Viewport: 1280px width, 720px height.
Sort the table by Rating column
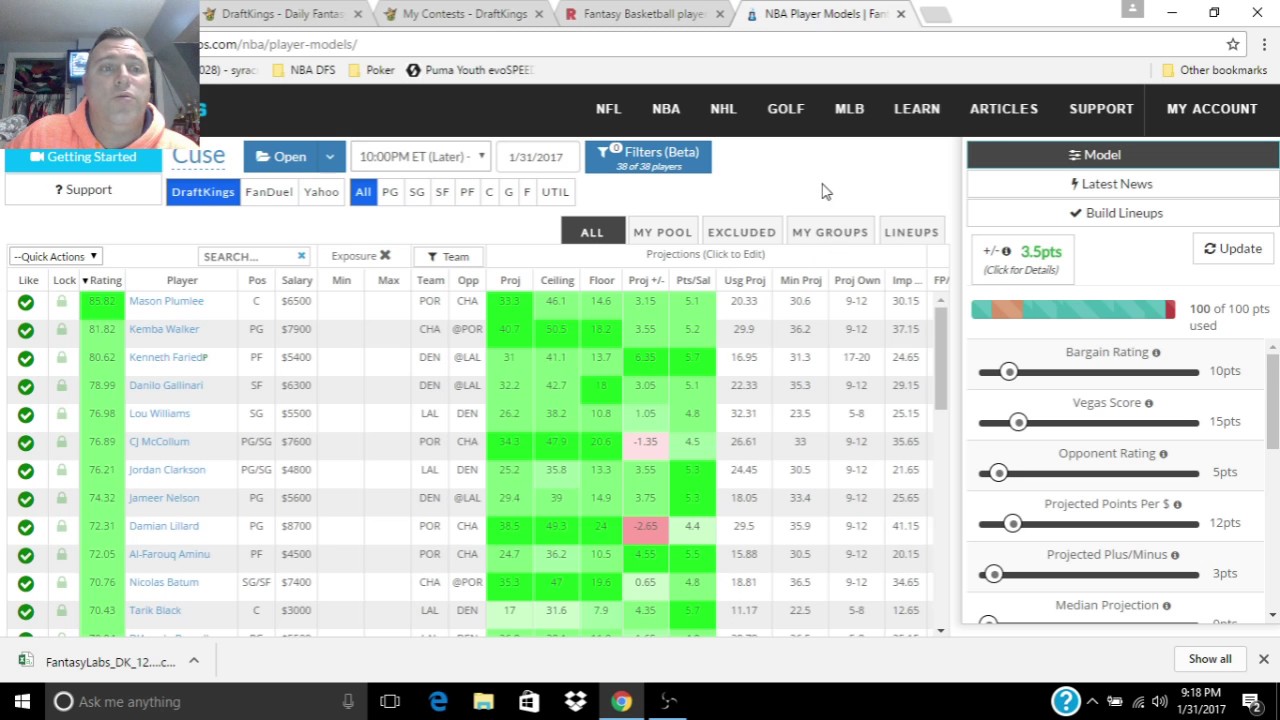pos(102,281)
